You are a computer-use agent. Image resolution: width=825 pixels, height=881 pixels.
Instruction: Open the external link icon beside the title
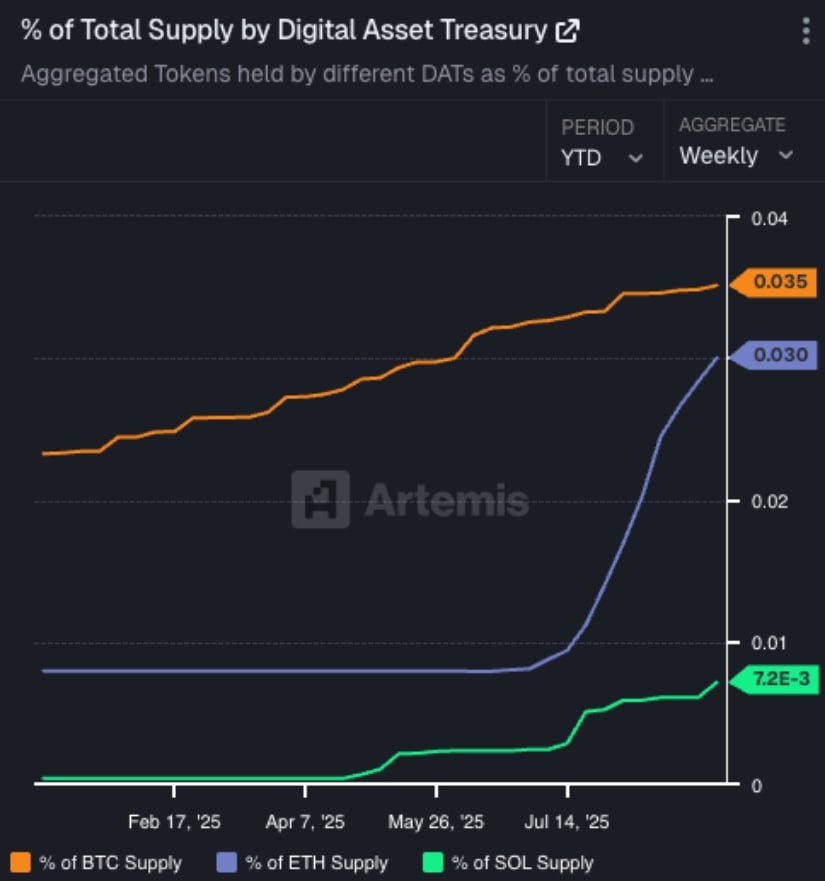567,31
